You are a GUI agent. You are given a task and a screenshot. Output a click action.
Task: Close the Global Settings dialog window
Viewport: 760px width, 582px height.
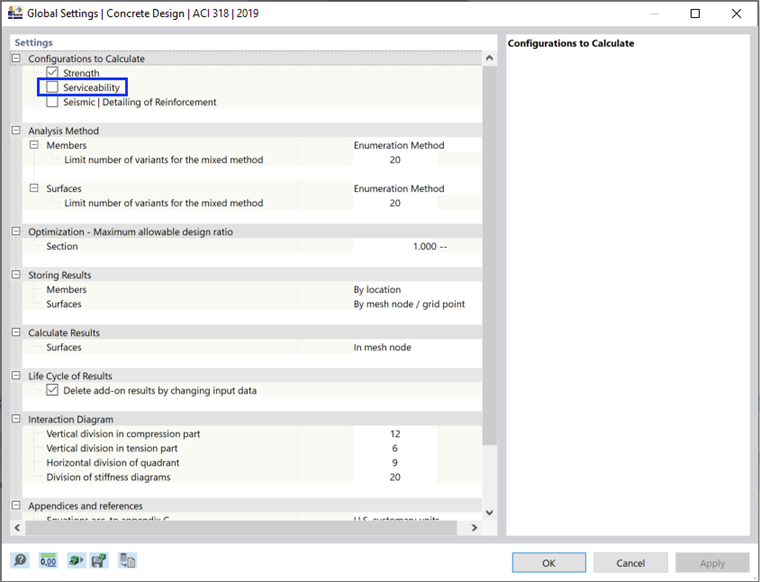pos(736,13)
